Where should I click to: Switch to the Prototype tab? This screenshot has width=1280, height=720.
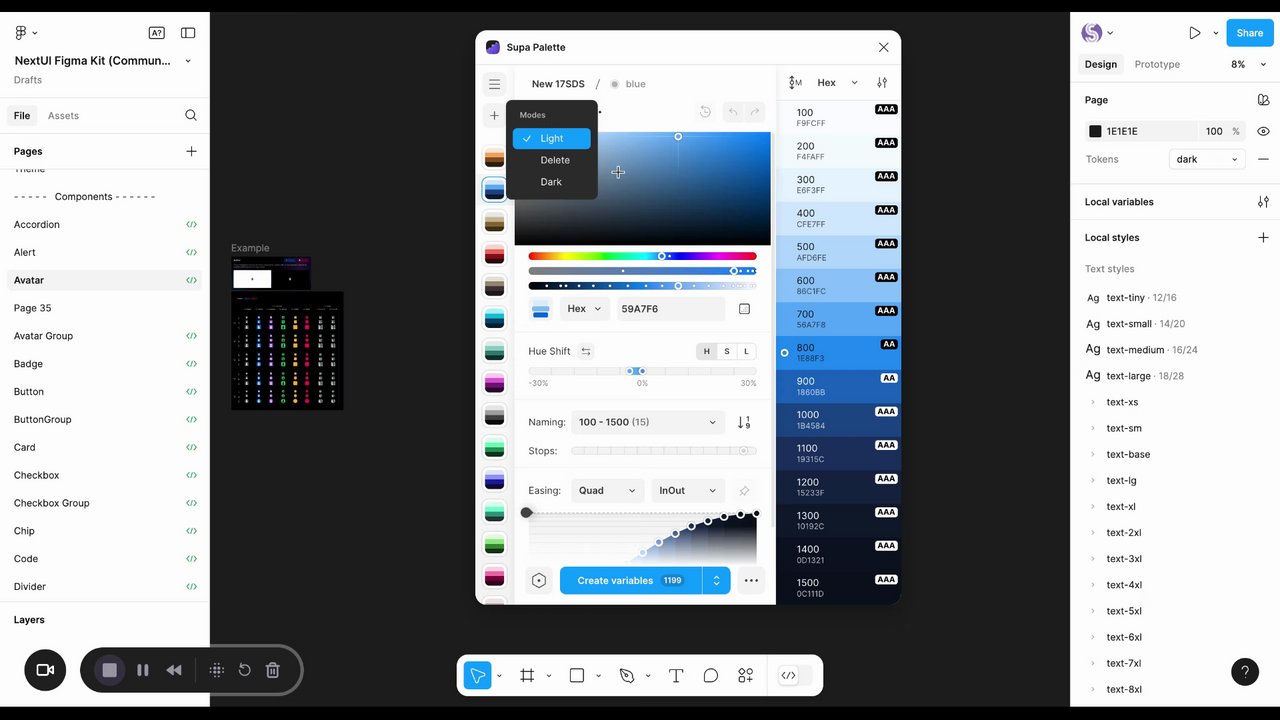(x=1157, y=64)
